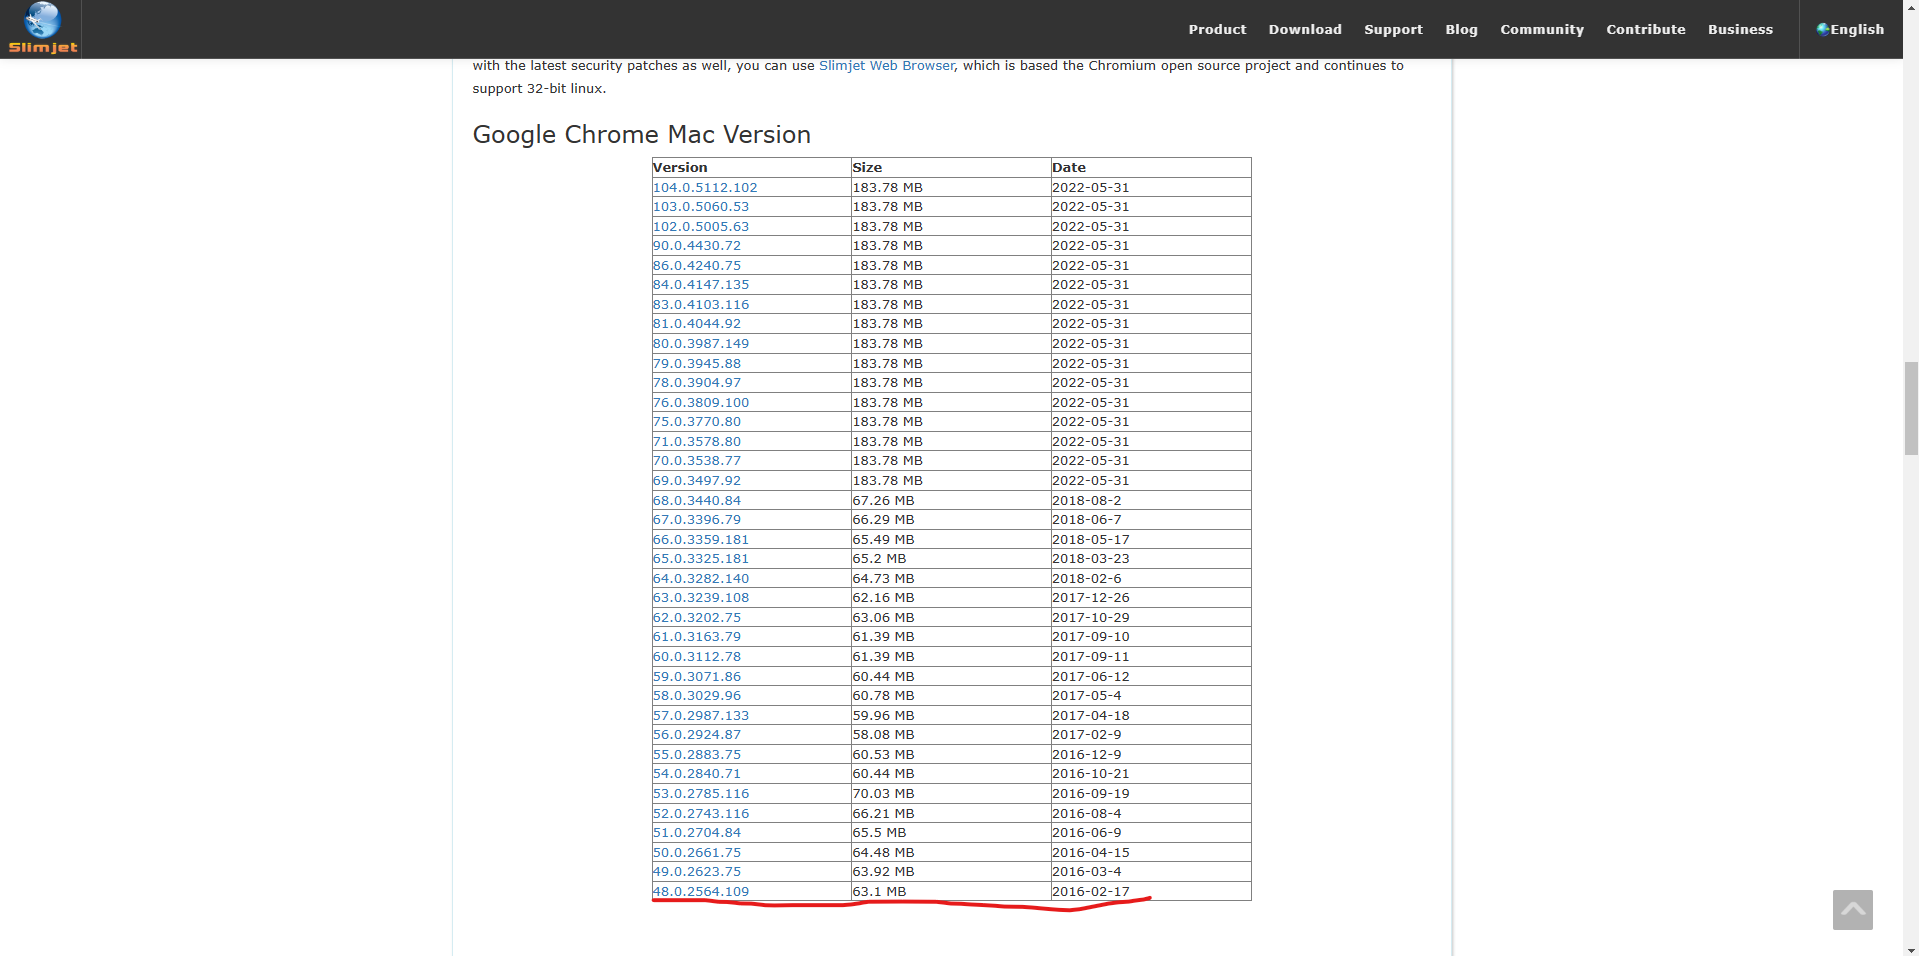Download Chrome version 50.0.2661.75
The width and height of the screenshot is (1919, 956).
pos(697,853)
